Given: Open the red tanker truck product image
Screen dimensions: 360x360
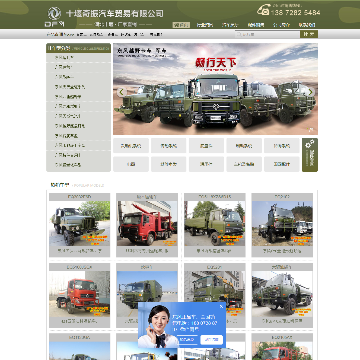Looking at the screenshot, I should click(x=79, y=294).
